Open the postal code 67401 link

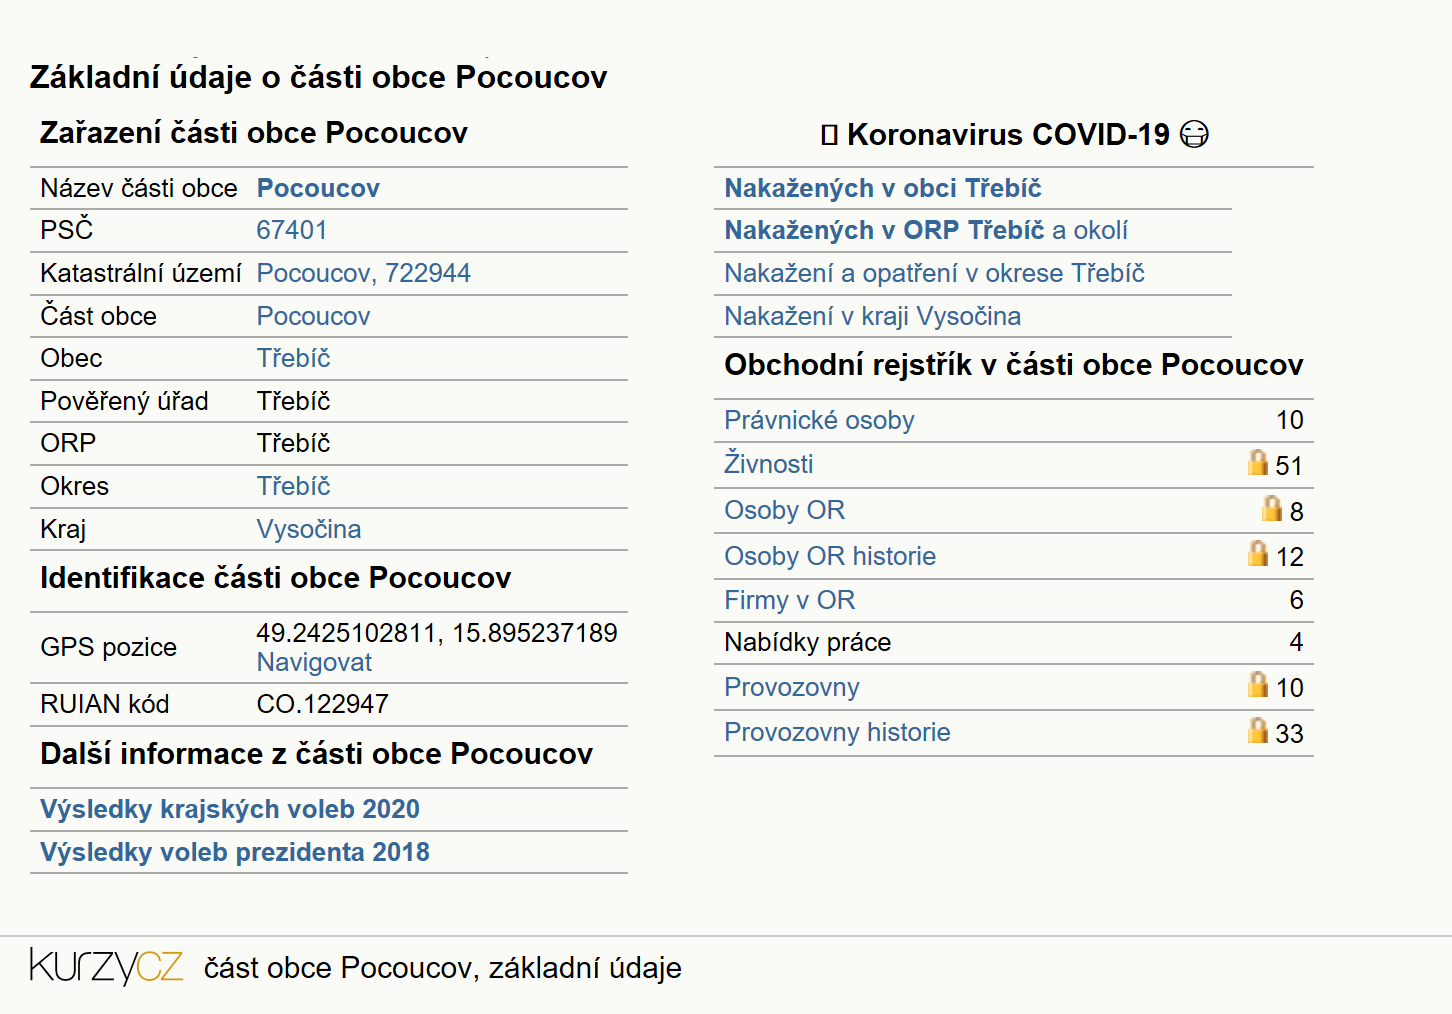pyautogui.click(x=292, y=230)
